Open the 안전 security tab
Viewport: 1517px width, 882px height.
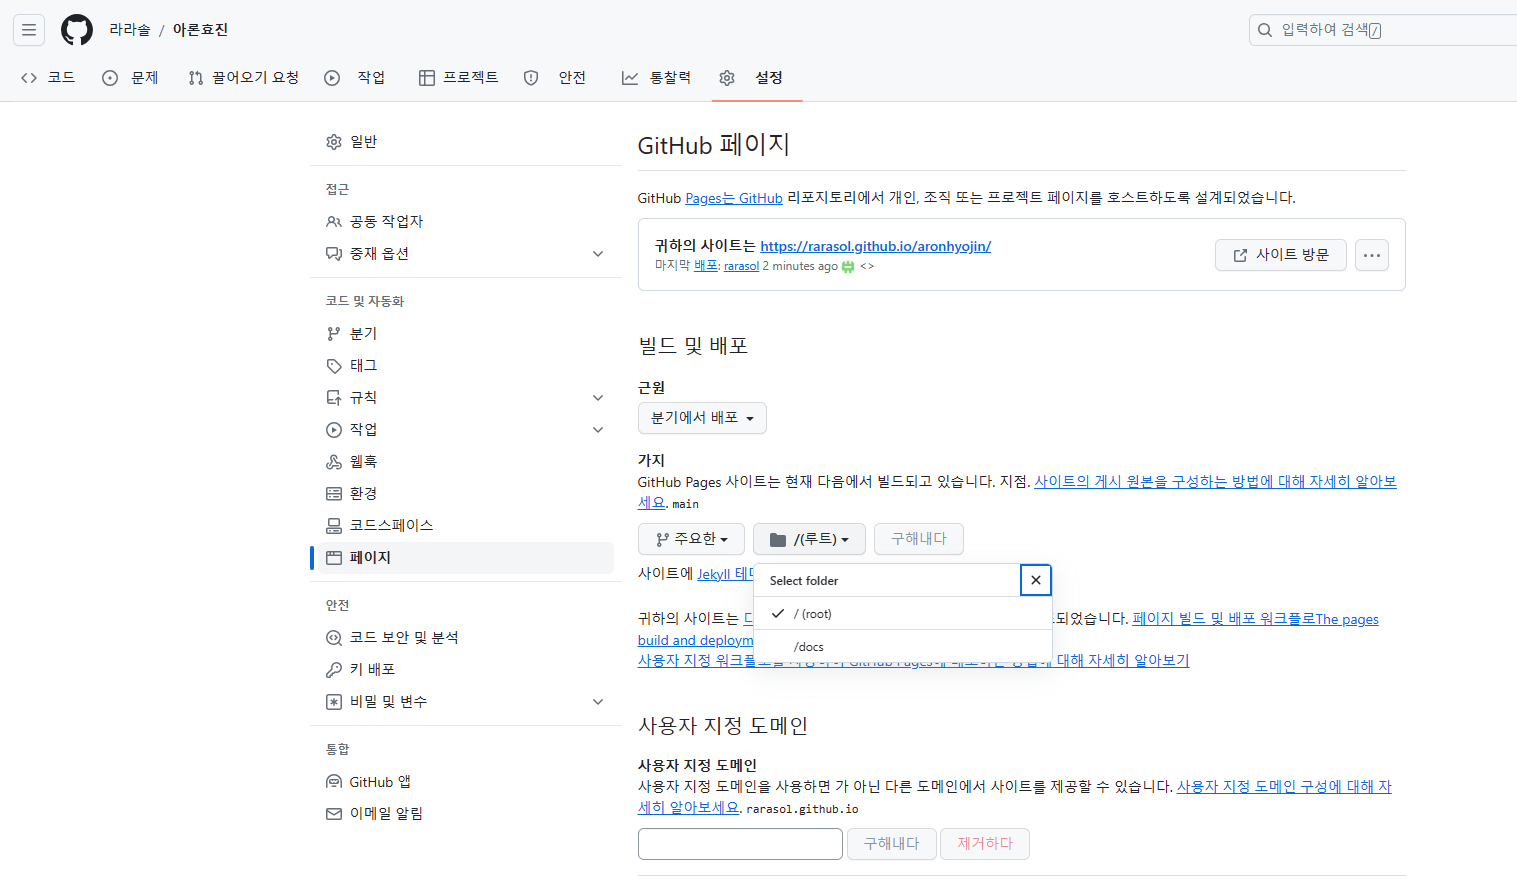click(x=555, y=78)
